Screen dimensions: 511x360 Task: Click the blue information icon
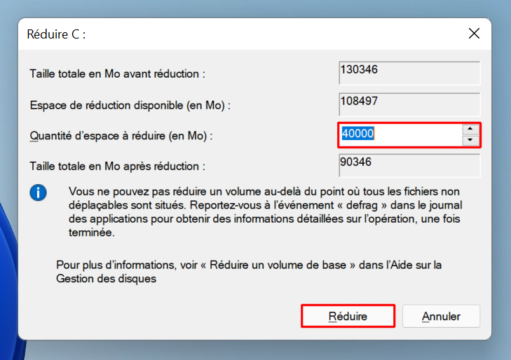[x=38, y=193]
